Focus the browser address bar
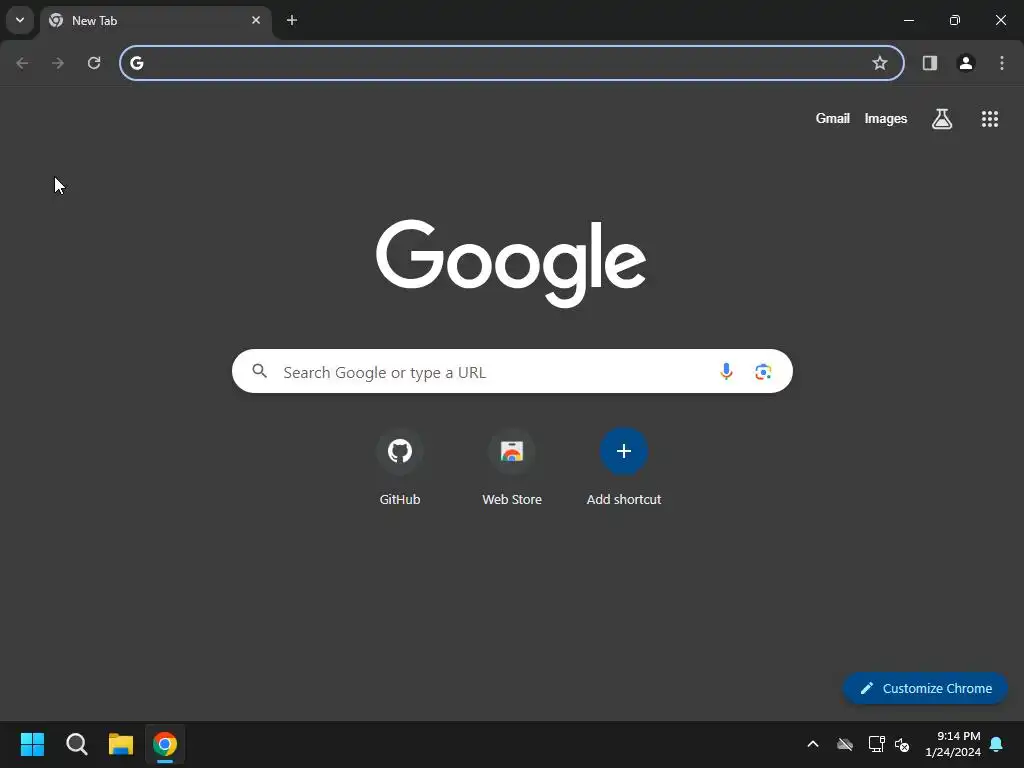Viewport: 1024px width, 768px height. 512,63
